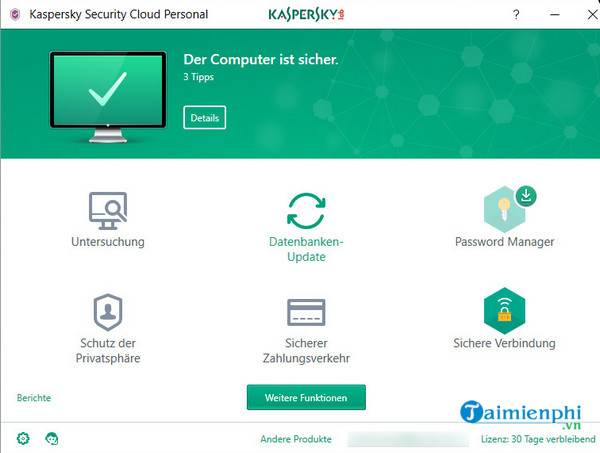
Task: Click the Kaspersky Lab logo in title bar
Action: coord(306,15)
